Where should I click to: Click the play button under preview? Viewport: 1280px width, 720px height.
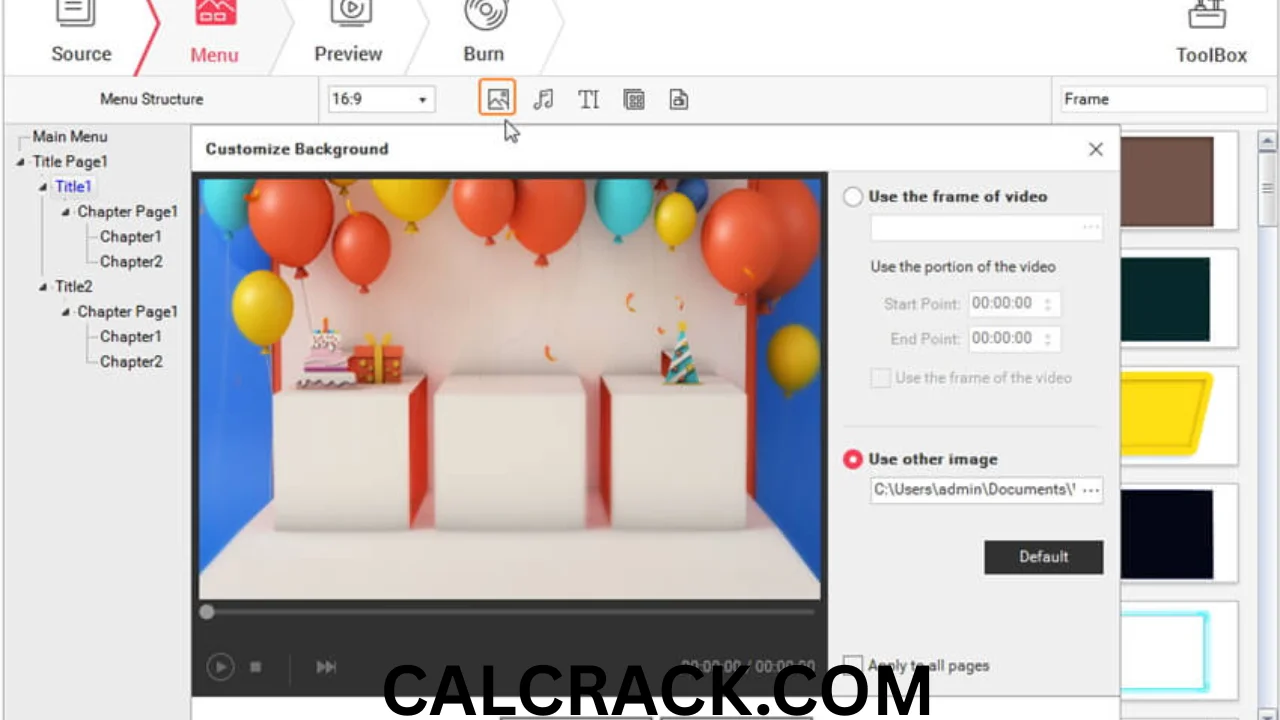point(220,666)
